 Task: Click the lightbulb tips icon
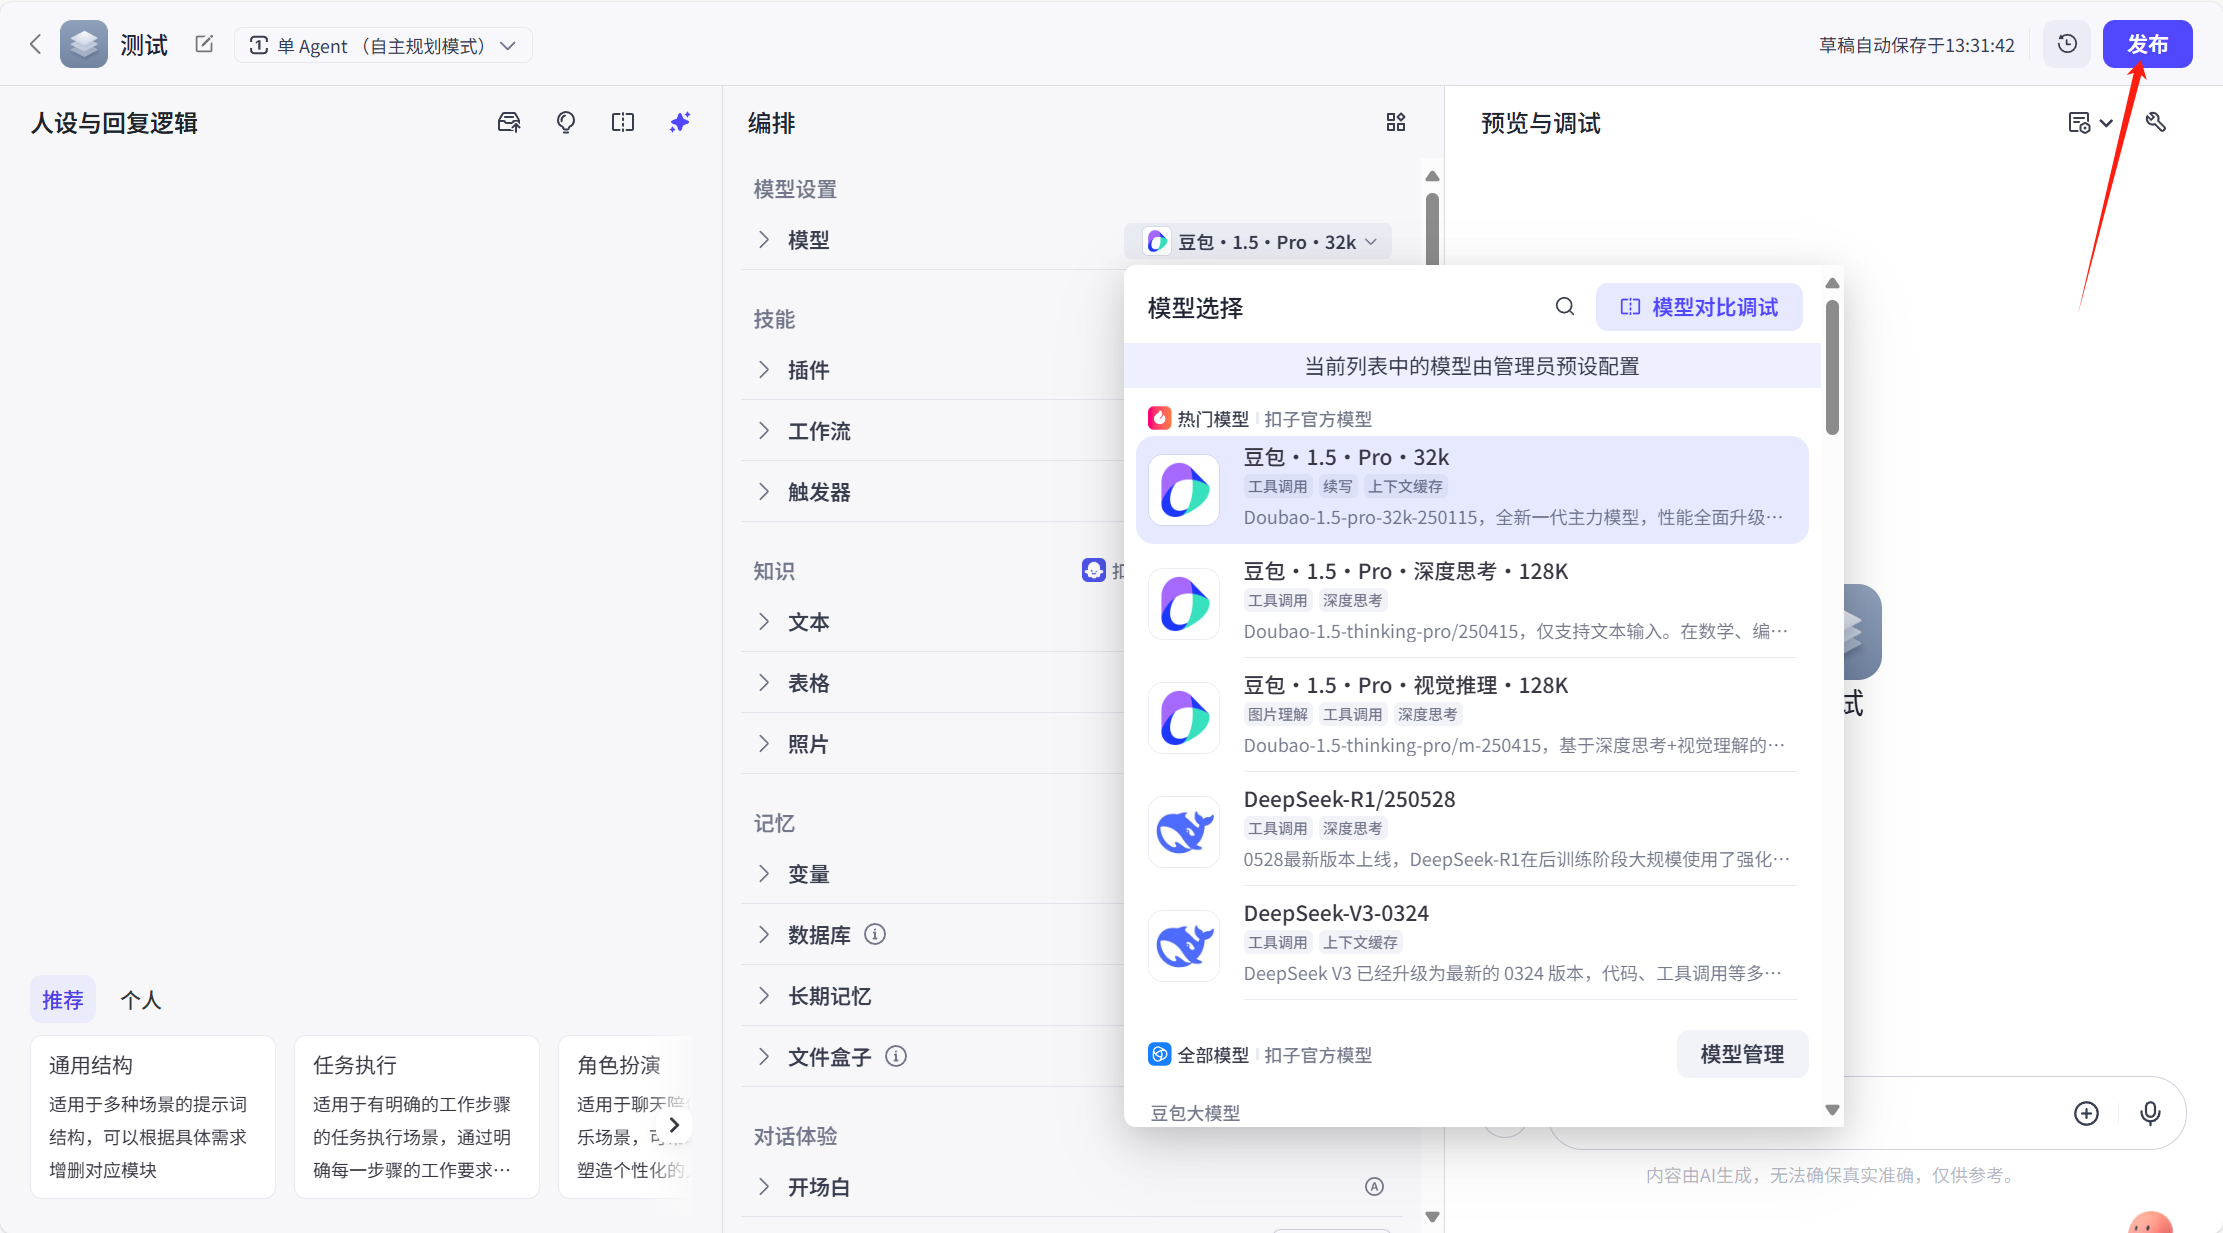pyautogui.click(x=566, y=122)
